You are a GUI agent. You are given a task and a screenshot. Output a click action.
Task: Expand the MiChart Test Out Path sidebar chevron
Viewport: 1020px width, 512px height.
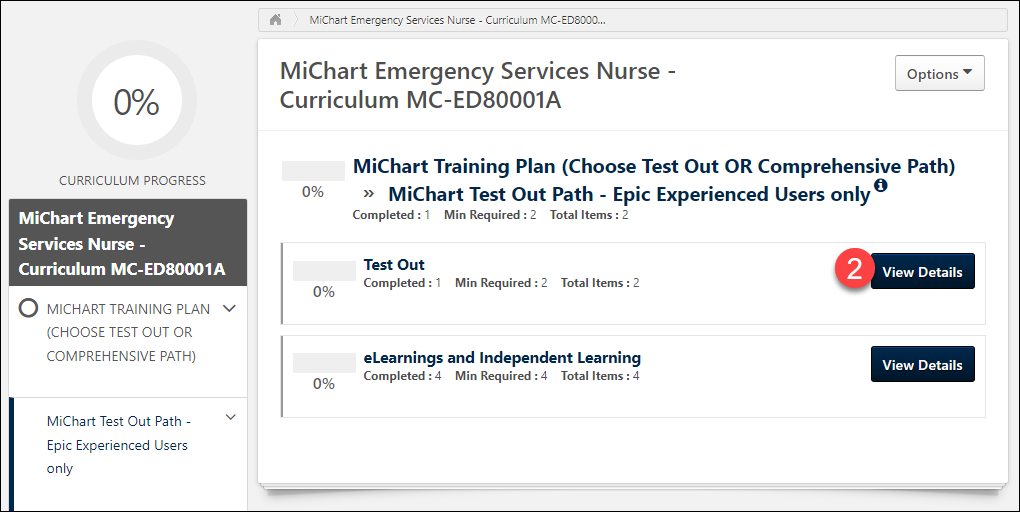231,418
